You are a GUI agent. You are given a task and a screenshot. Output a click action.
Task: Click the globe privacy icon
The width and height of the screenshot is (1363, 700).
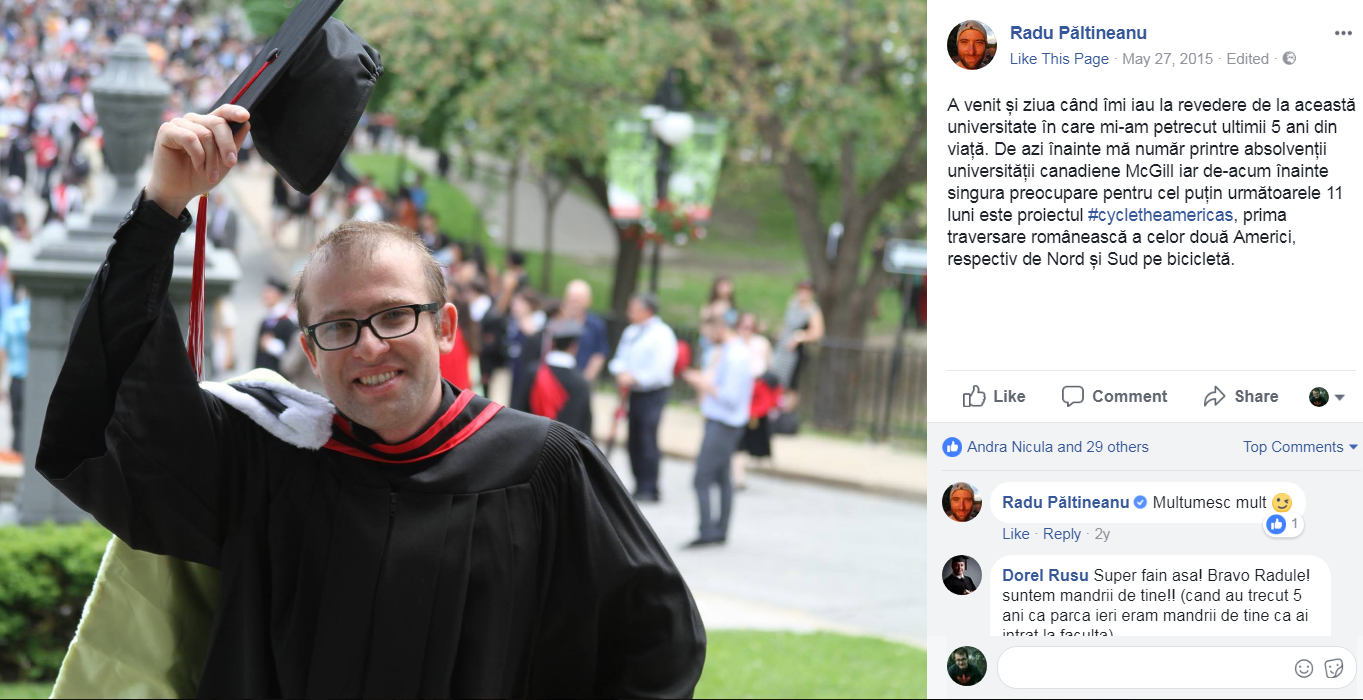1289,58
